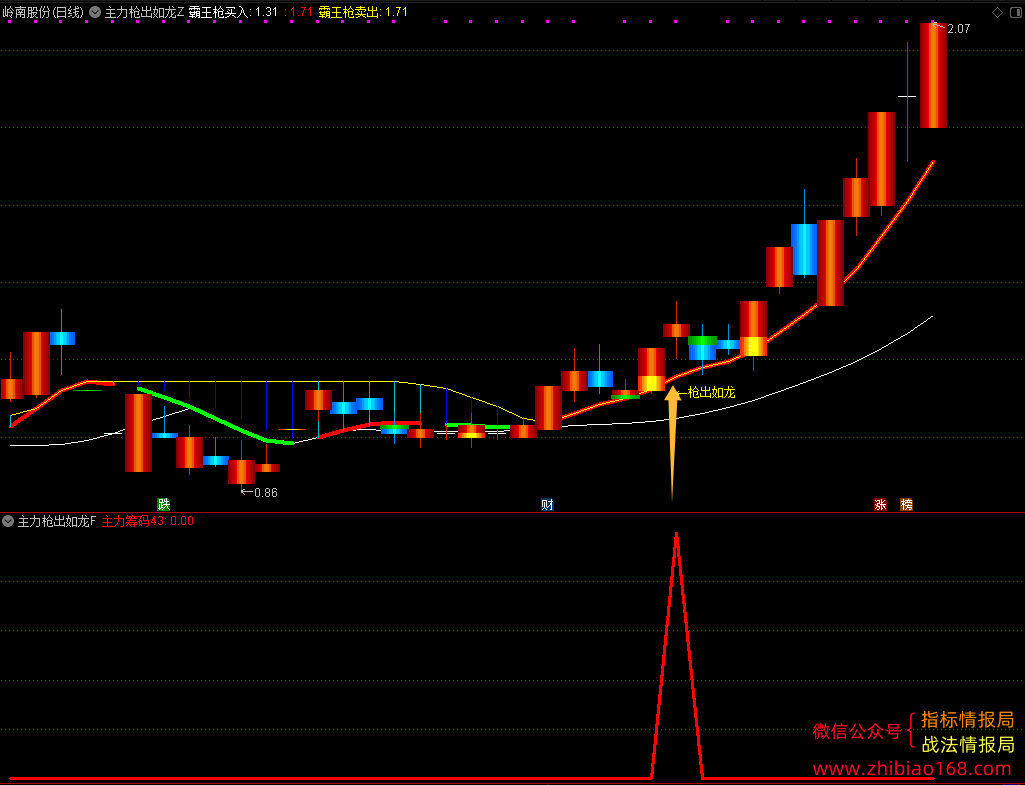Click the green 跌 event marker

coord(163,504)
